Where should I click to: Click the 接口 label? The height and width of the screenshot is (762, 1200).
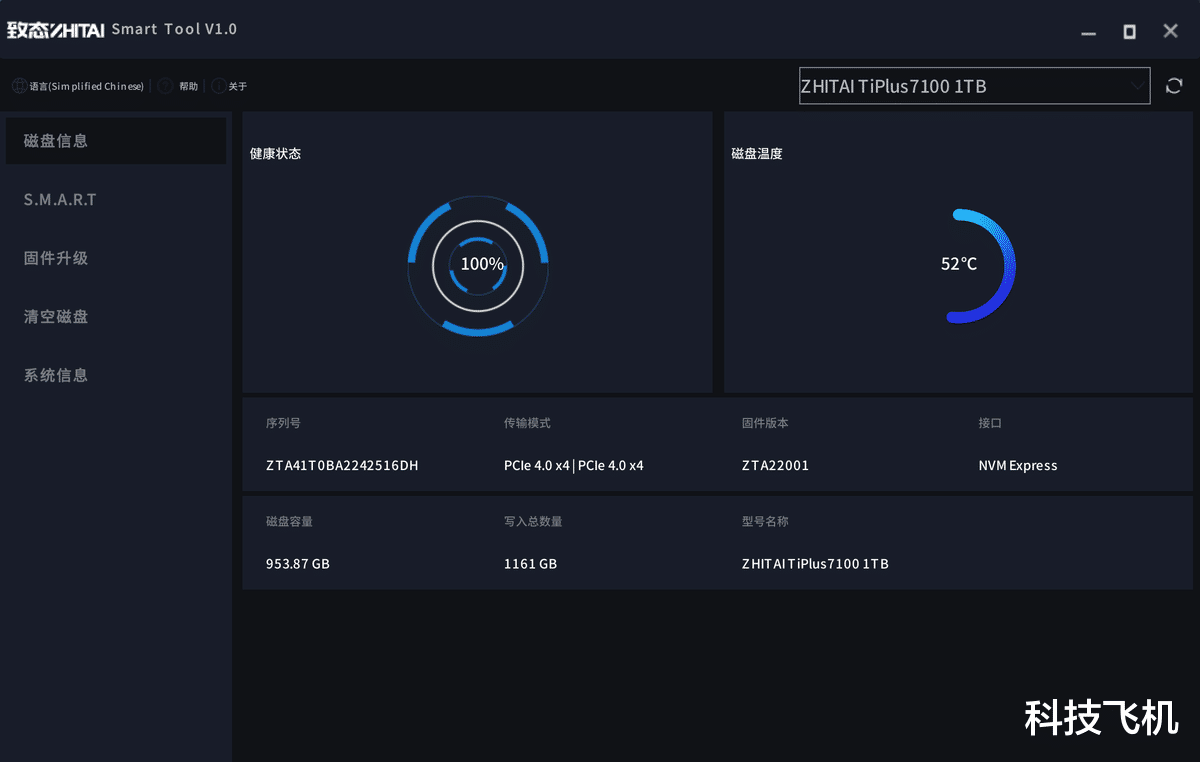990,423
